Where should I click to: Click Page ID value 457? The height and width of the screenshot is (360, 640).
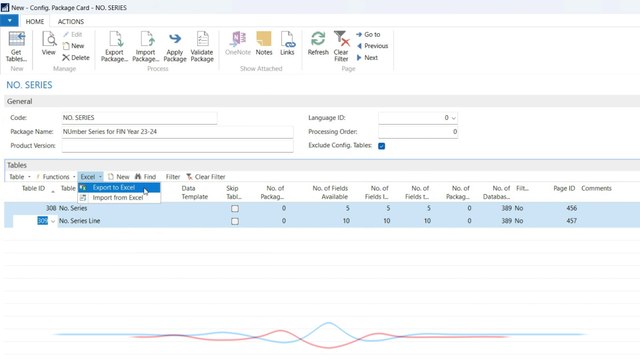(x=571, y=221)
